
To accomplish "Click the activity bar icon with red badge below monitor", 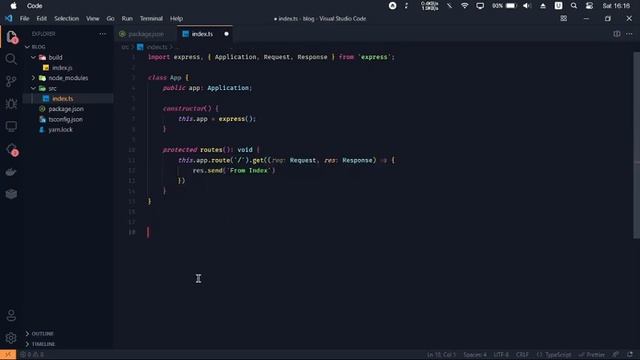I will click(x=11, y=149).
